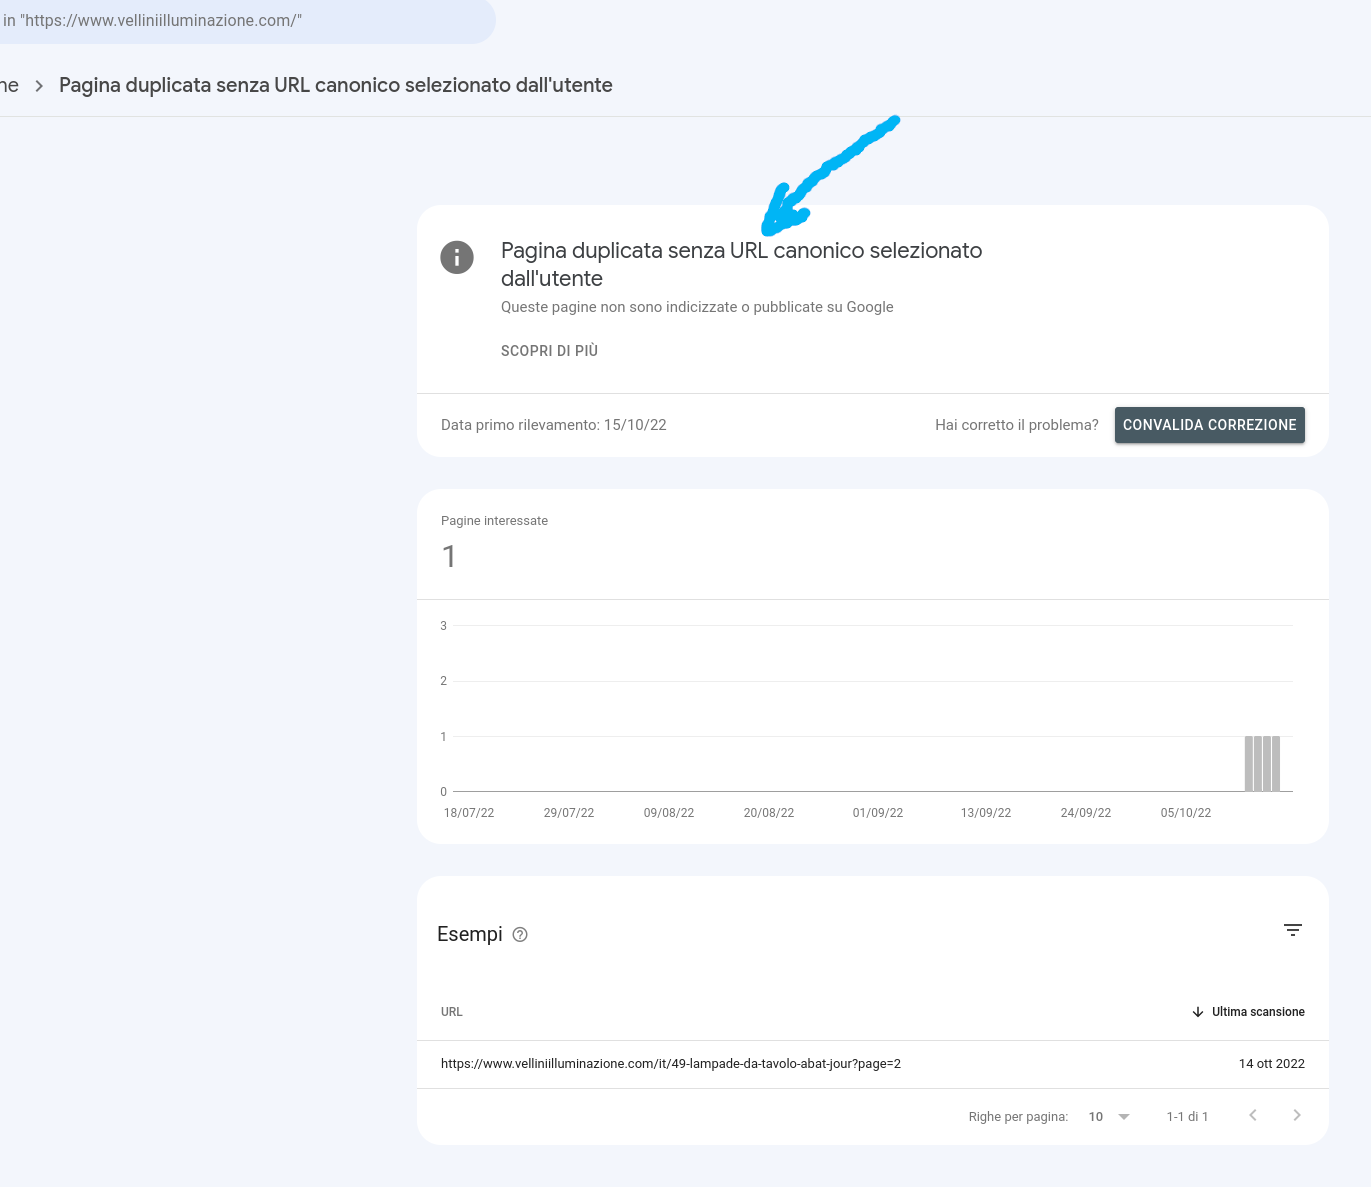This screenshot has width=1371, height=1187.
Task: Select the truncated breadcrumb item before the title
Action: pyautogui.click(x=8, y=85)
